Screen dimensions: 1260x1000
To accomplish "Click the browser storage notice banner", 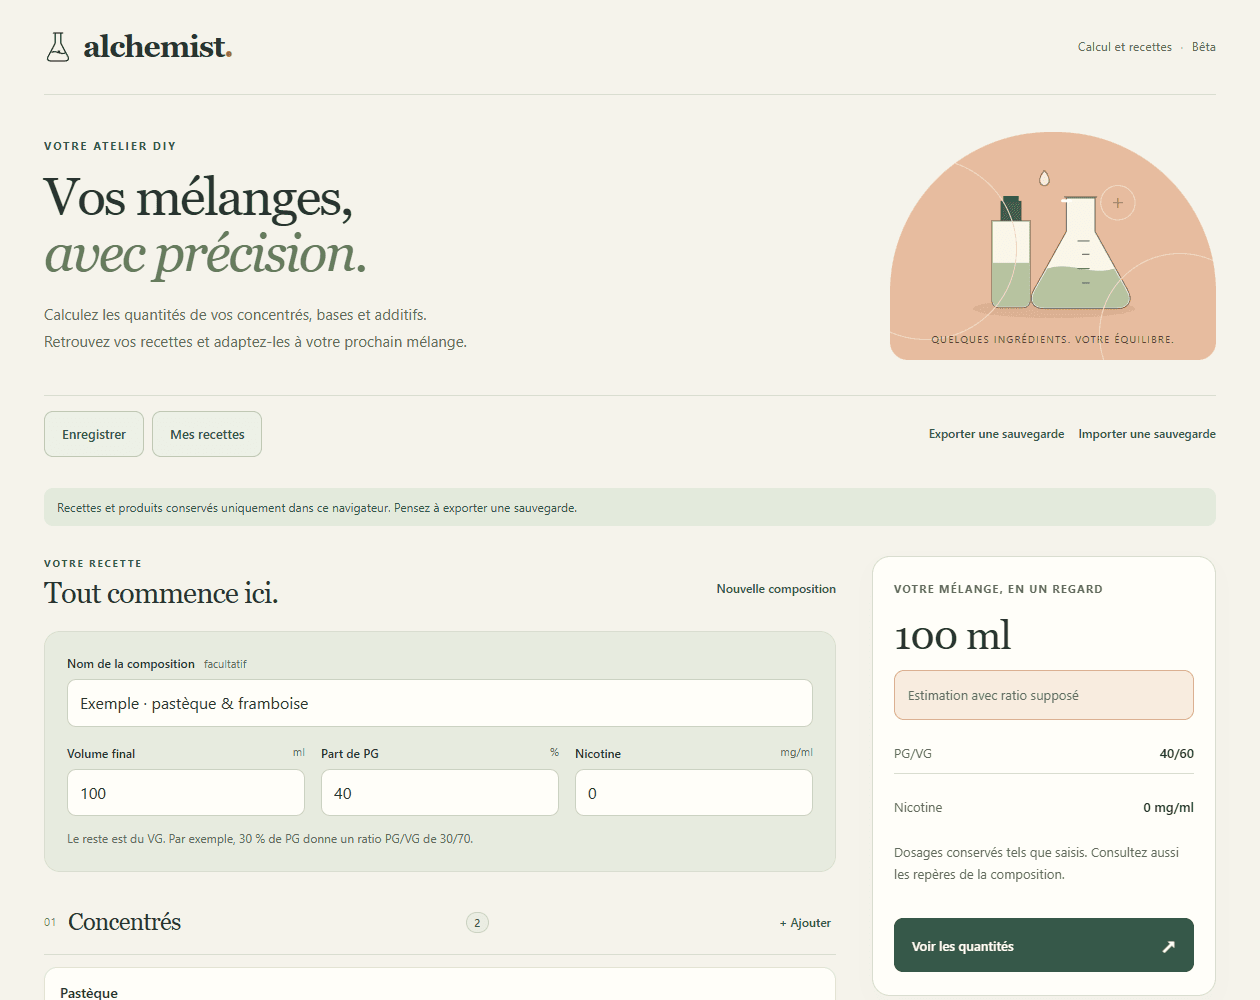I will [630, 507].
